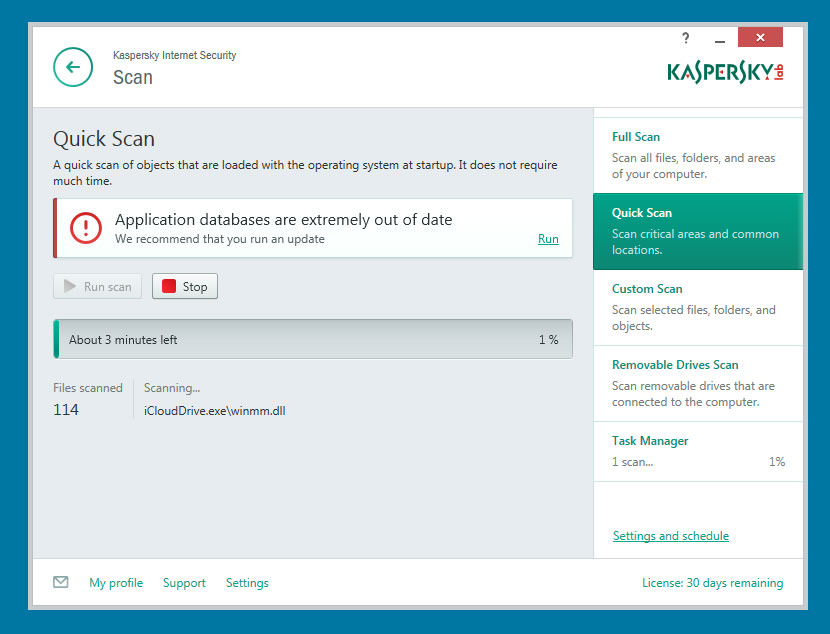This screenshot has height=634, width=830.
Task: Click the 'About 3 minutes left' text
Action: coord(123,340)
